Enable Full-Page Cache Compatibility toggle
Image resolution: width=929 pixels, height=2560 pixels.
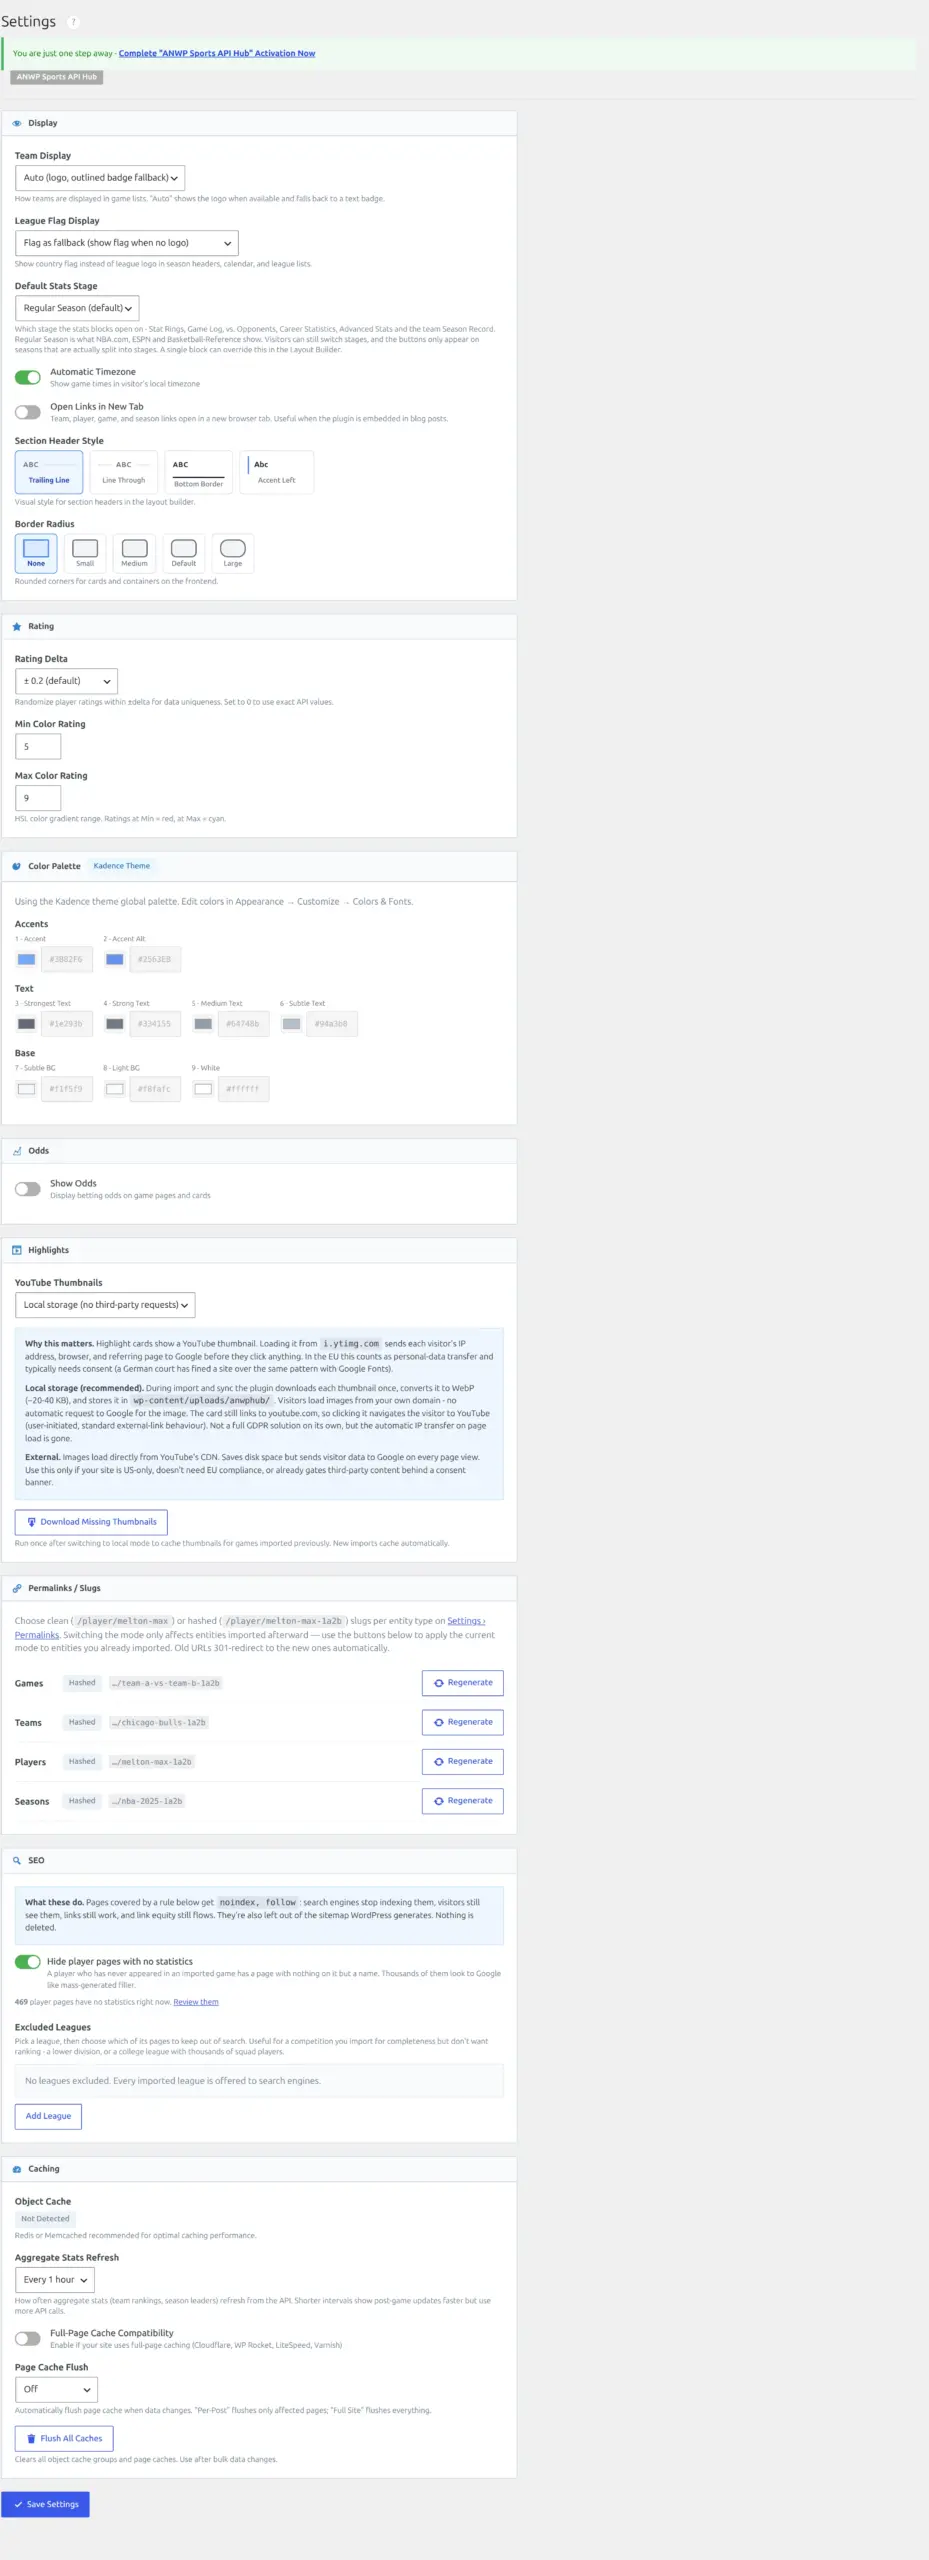[28, 2338]
